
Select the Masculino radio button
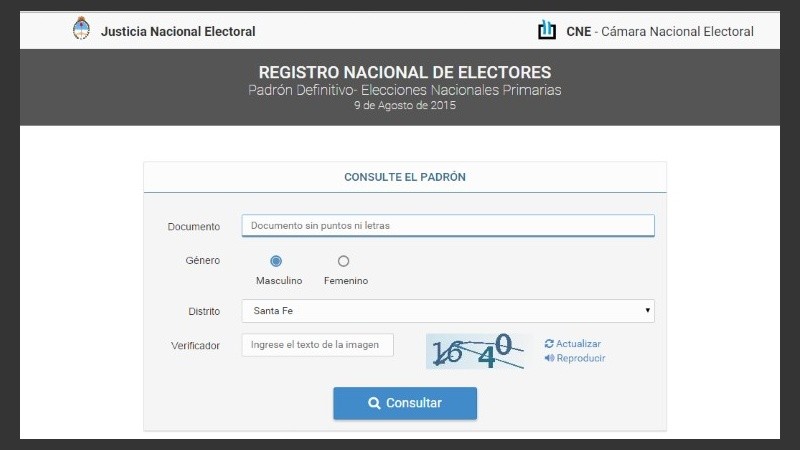276,261
